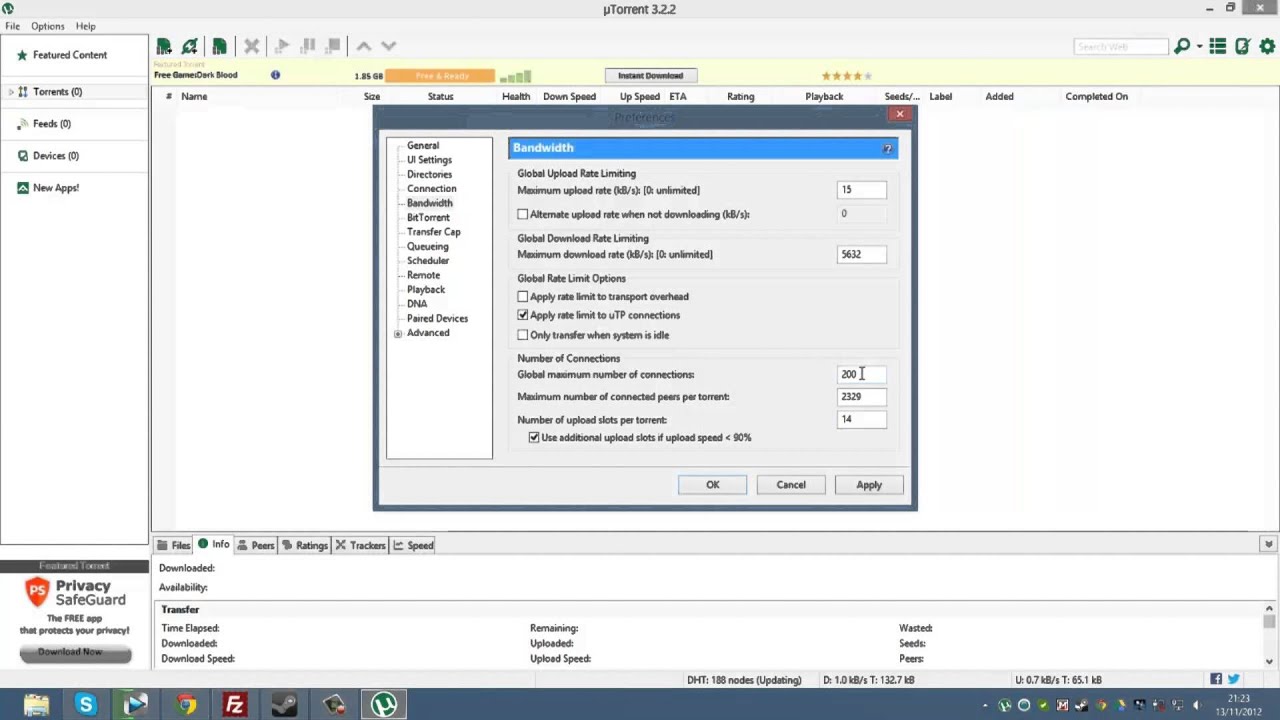
Task: Toggle Use additional upload slots checkbox
Action: tap(534, 437)
